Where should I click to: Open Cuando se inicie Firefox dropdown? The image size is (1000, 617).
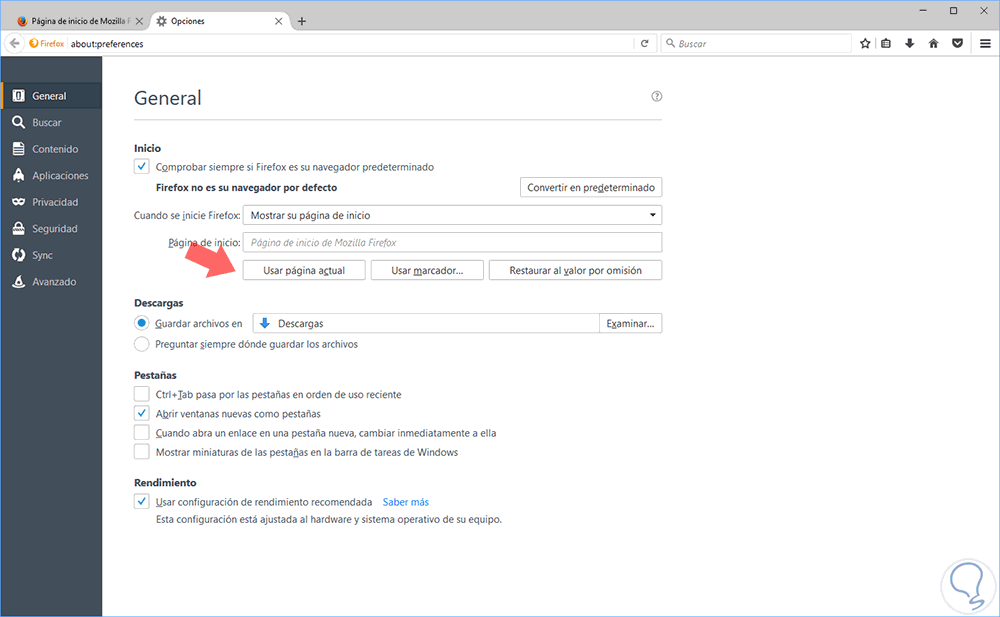click(452, 215)
